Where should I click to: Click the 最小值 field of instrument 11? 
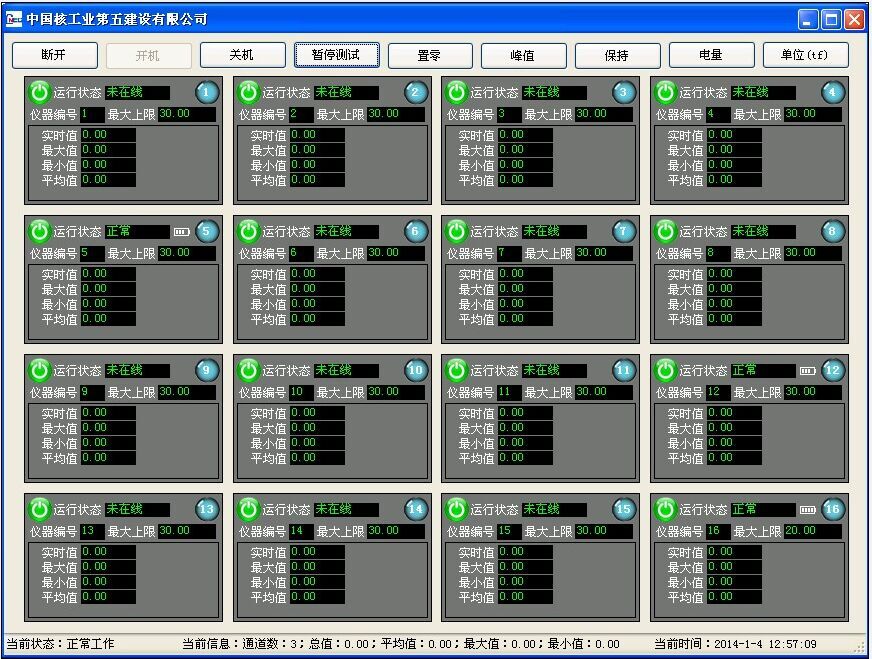pyautogui.click(x=525, y=443)
